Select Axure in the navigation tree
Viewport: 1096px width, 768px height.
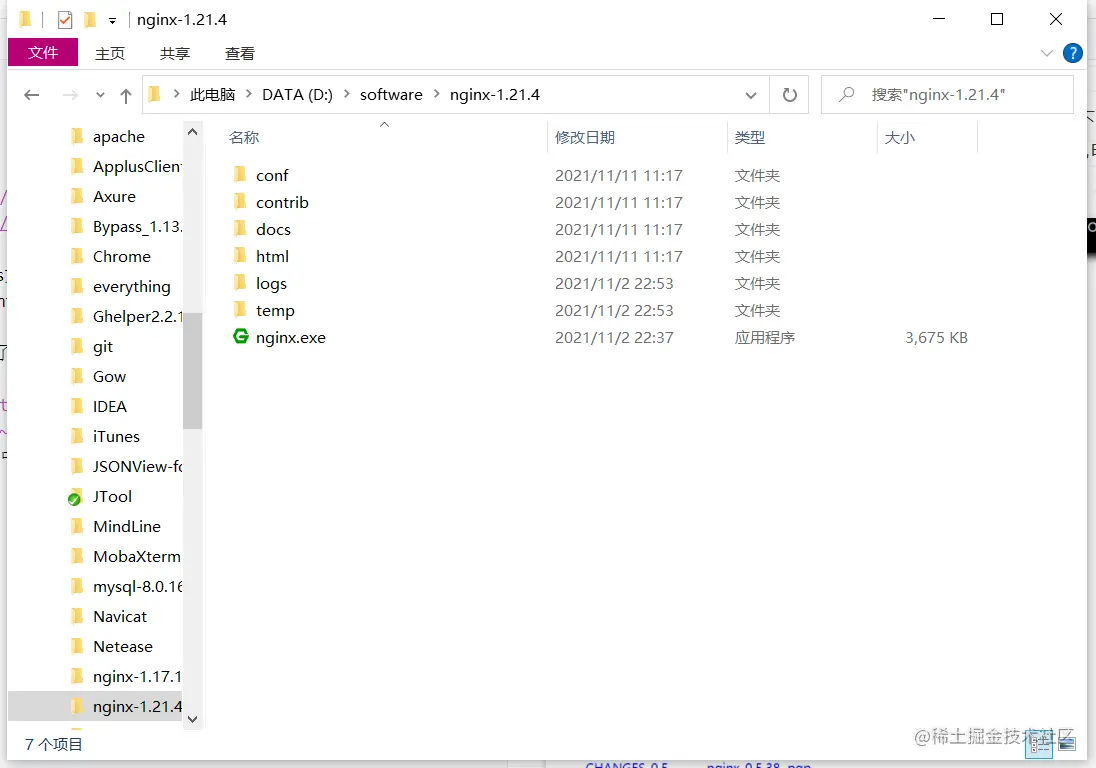click(114, 197)
